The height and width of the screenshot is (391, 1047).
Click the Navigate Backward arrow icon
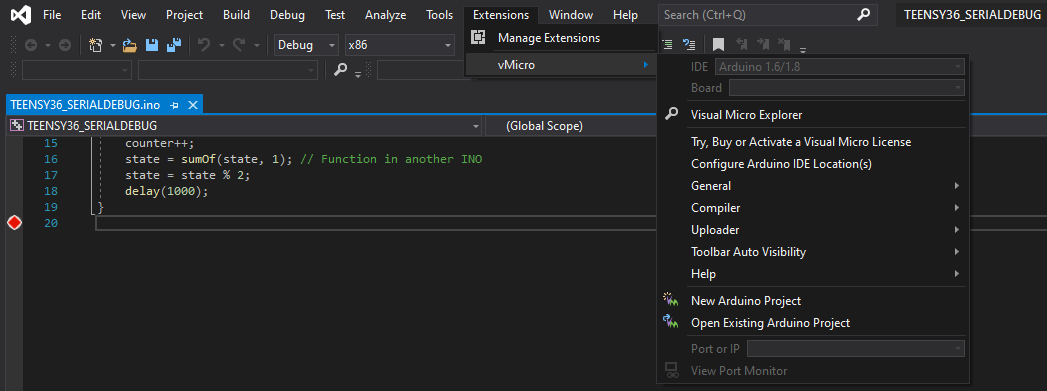tap(31, 45)
